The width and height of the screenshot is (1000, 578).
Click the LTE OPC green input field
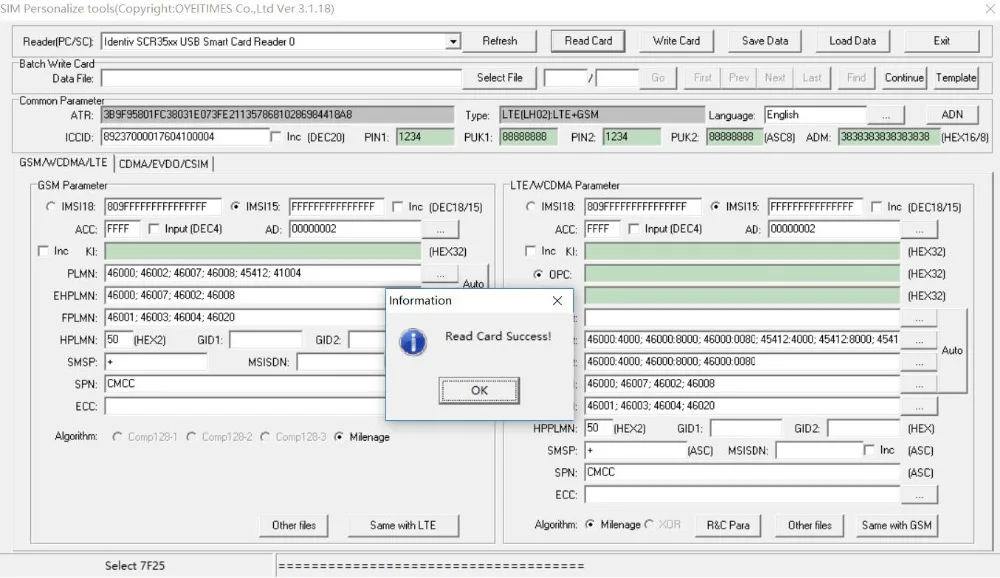click(742, 274)
